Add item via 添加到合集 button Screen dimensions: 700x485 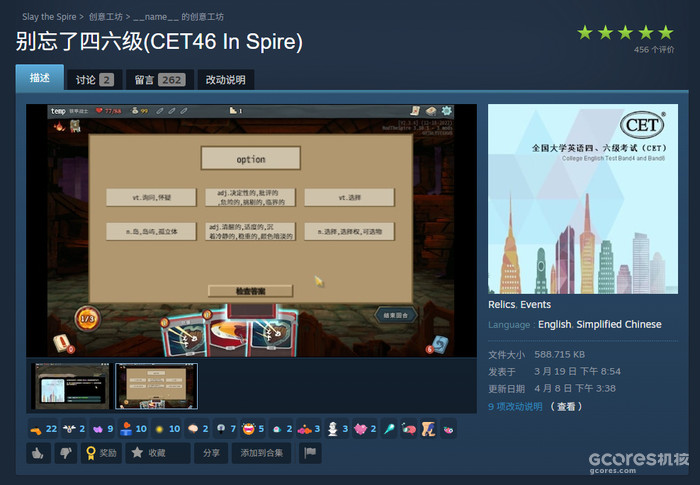pos(262,453)
